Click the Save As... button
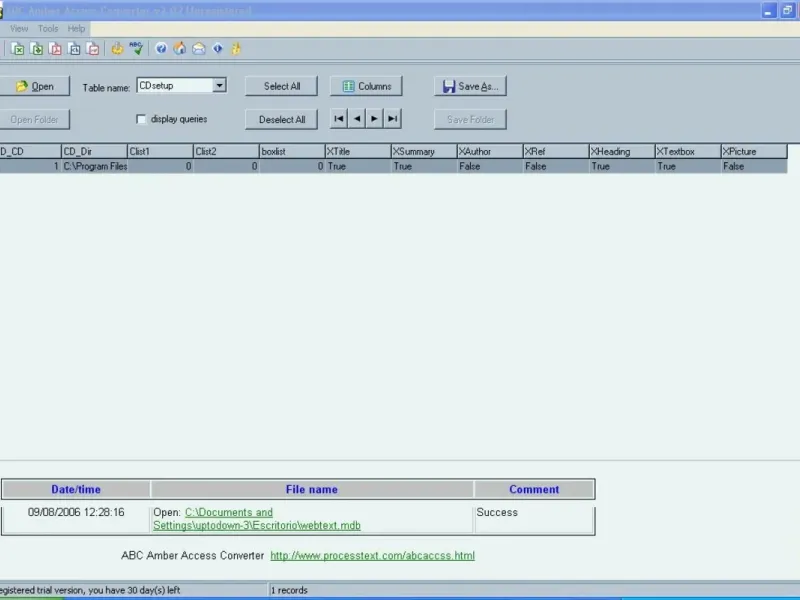This screenshot has width=800, height=600. pyautogui.click(x=470, y=86)
